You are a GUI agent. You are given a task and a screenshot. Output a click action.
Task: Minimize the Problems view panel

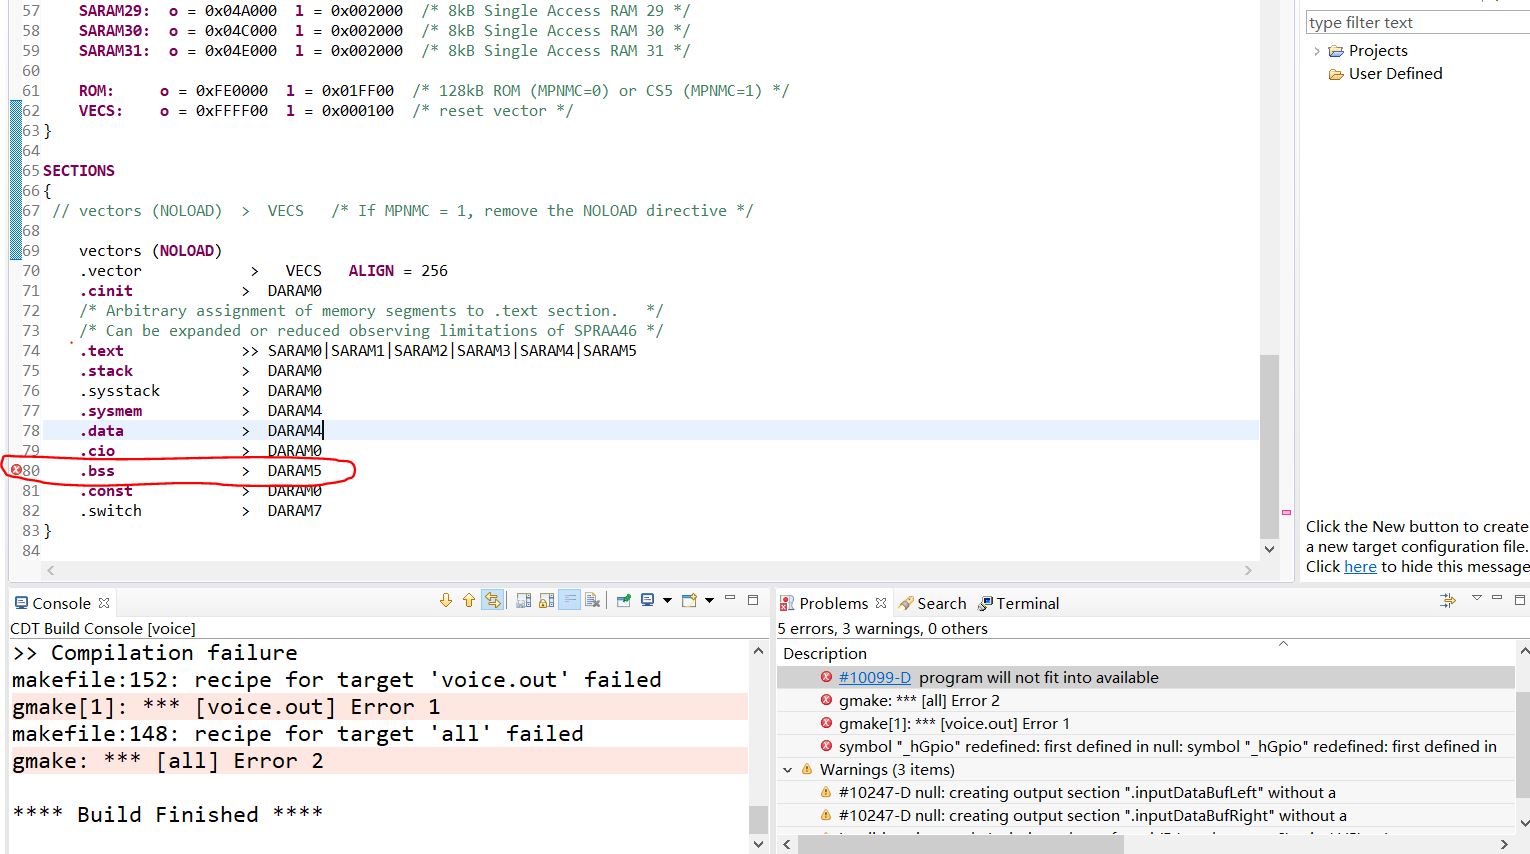[1497, 599]
